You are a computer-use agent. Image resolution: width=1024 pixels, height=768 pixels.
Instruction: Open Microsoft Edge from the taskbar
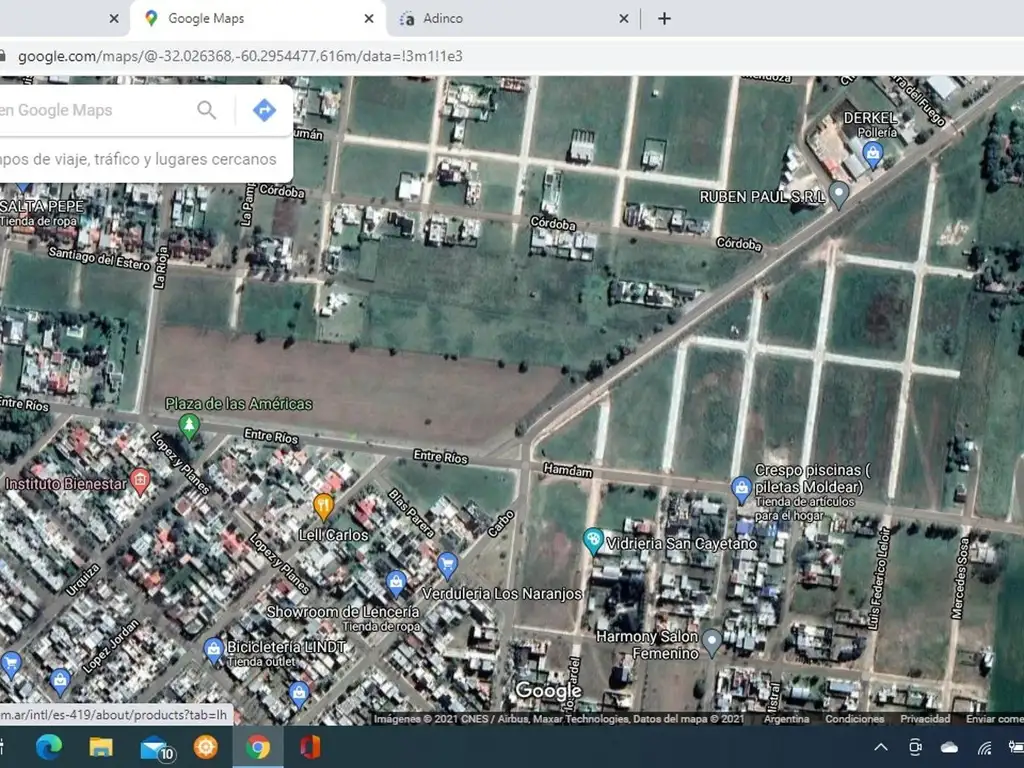pos(49,747)
